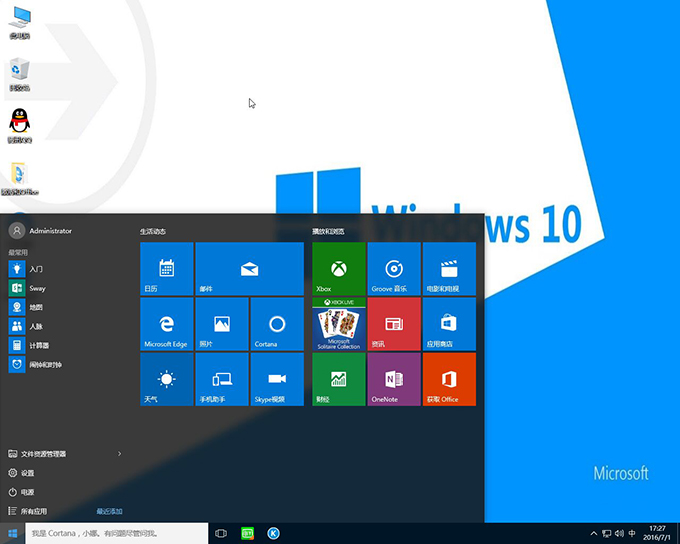Viewport: 680px width, 544px height.
Task: Expand File Explorer jump list arrow
Action: (120, 454)
